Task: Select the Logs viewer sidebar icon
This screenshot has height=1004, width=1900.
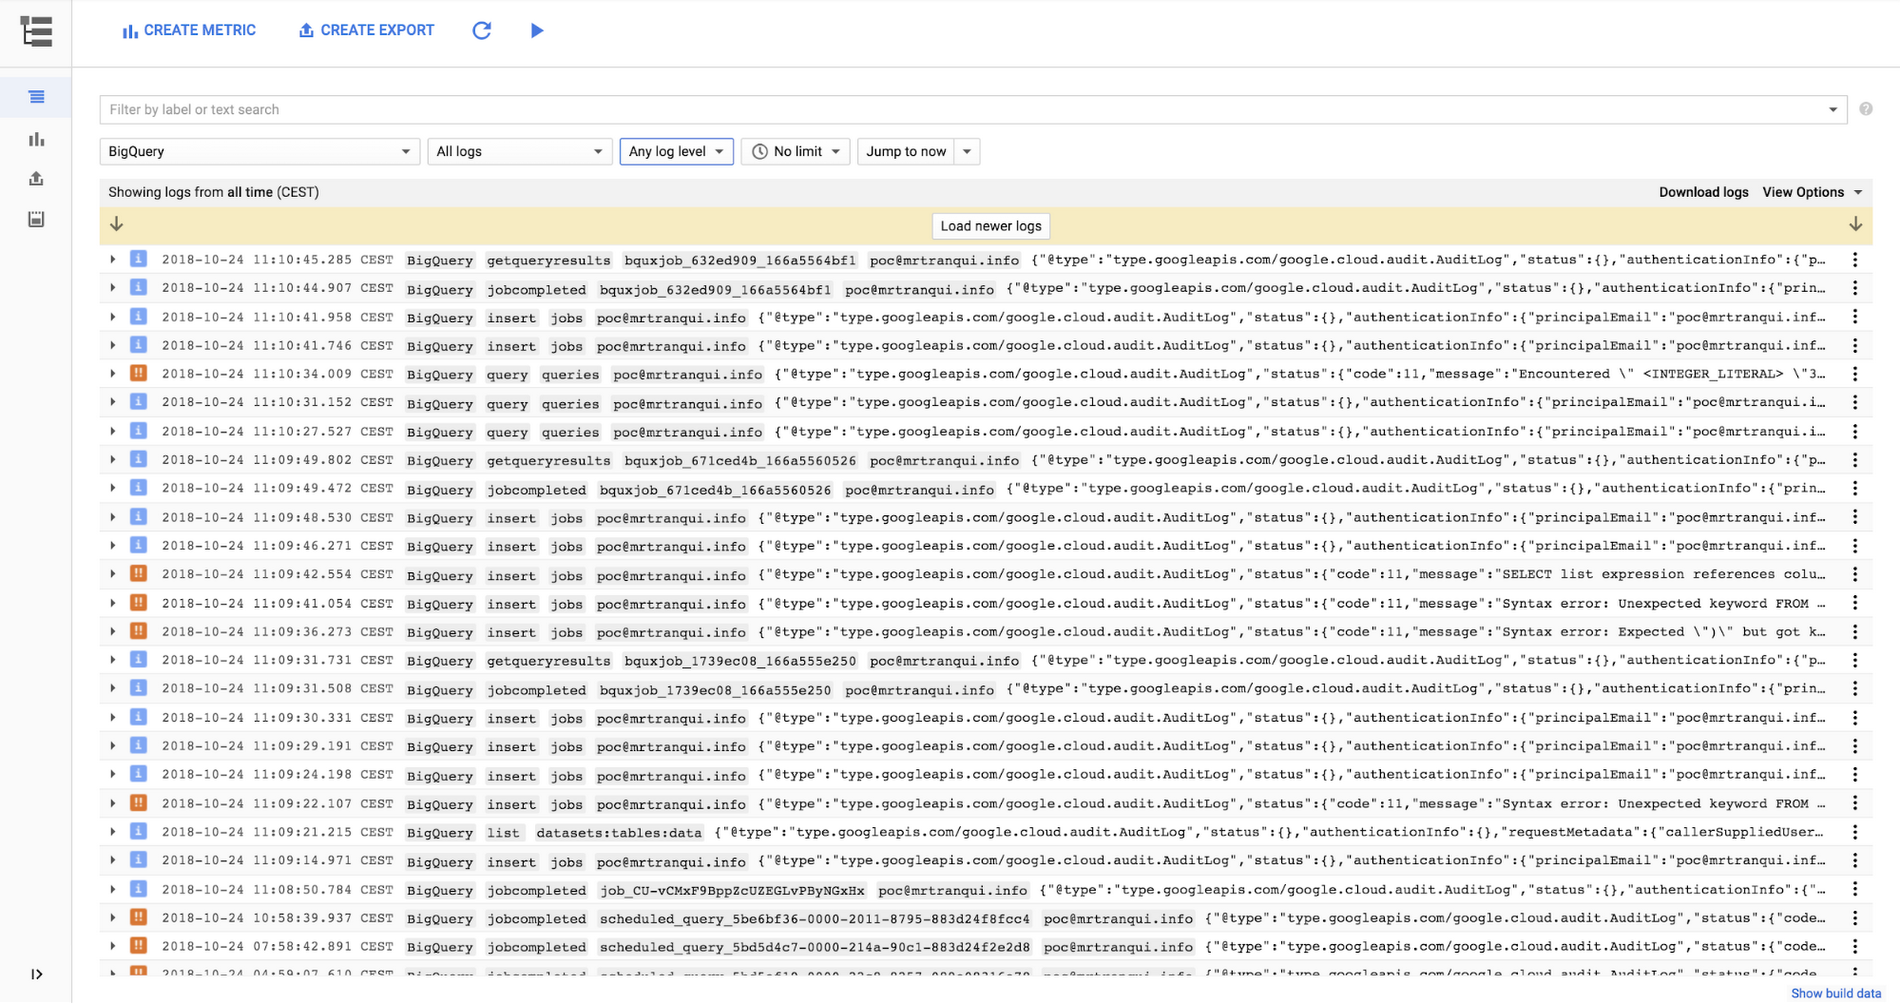Action: 36,97
